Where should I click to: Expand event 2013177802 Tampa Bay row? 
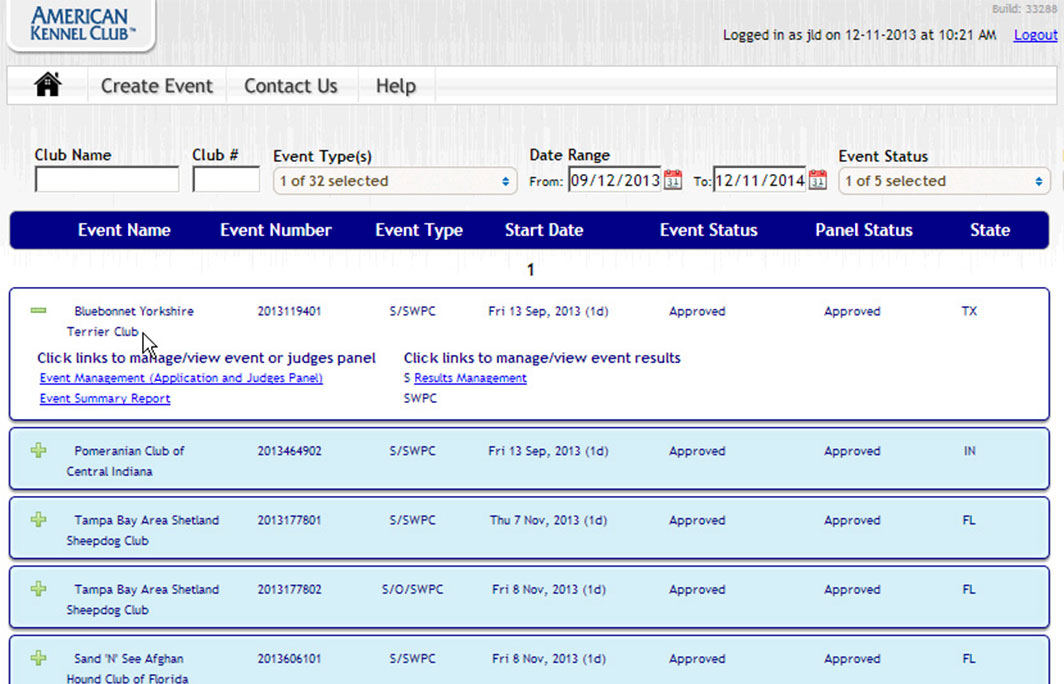coord(39,589)
